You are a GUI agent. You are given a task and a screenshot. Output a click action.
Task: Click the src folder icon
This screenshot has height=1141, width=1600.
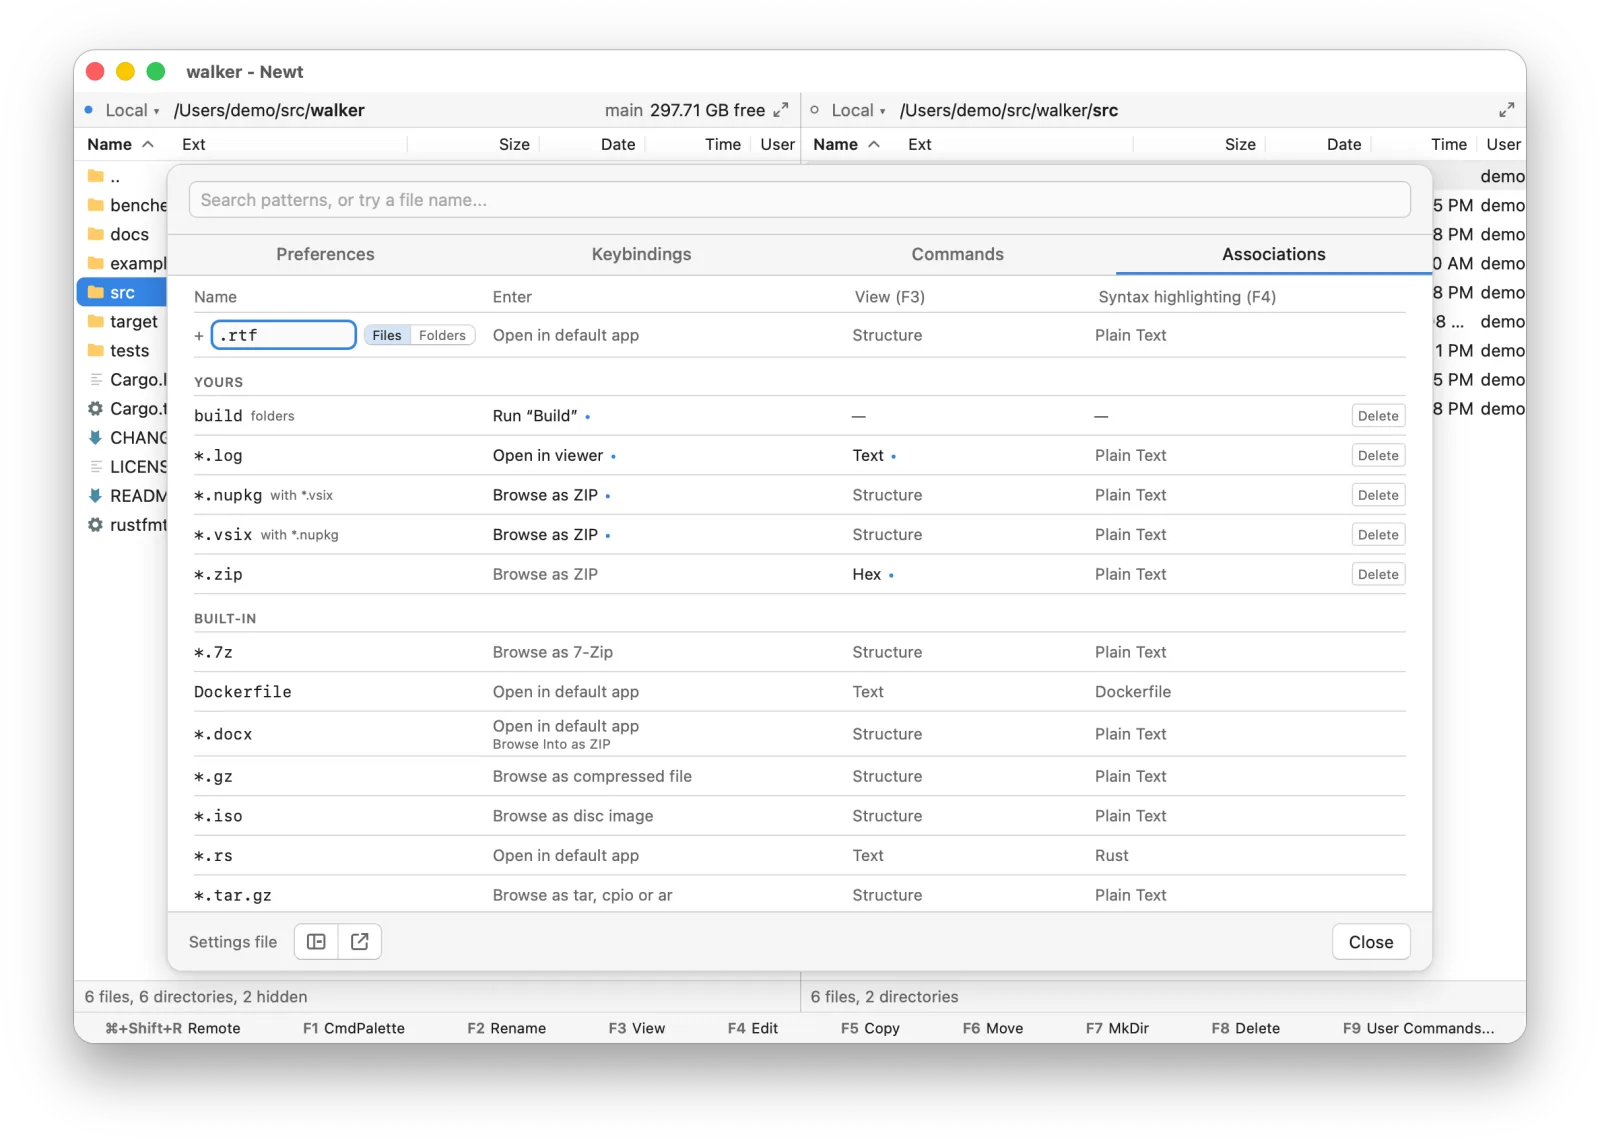(96, 293)
